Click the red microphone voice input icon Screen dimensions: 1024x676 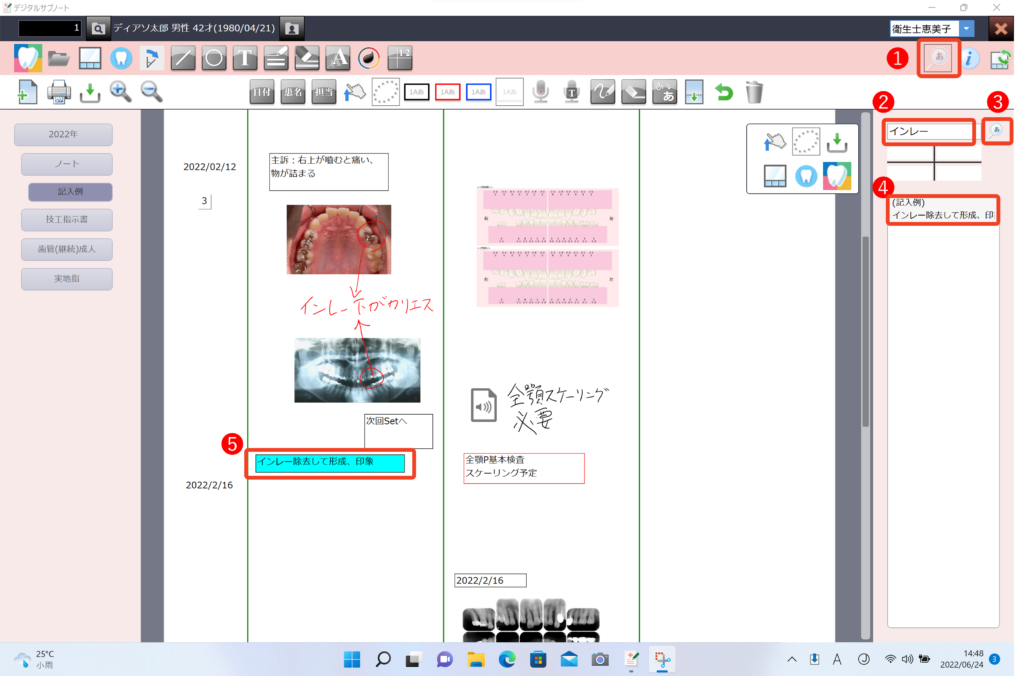541,92
